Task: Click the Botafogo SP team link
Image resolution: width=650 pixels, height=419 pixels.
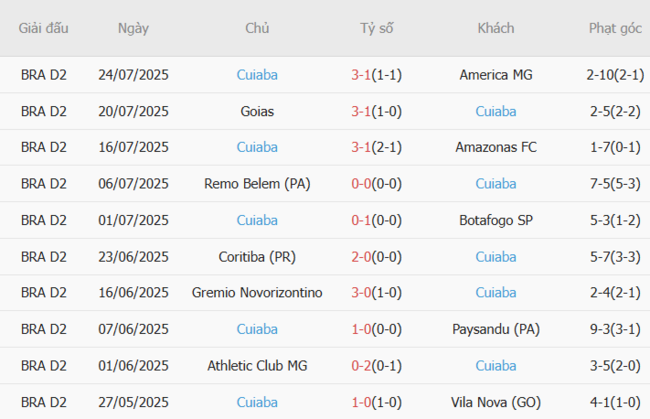Action: pos(496,220)
